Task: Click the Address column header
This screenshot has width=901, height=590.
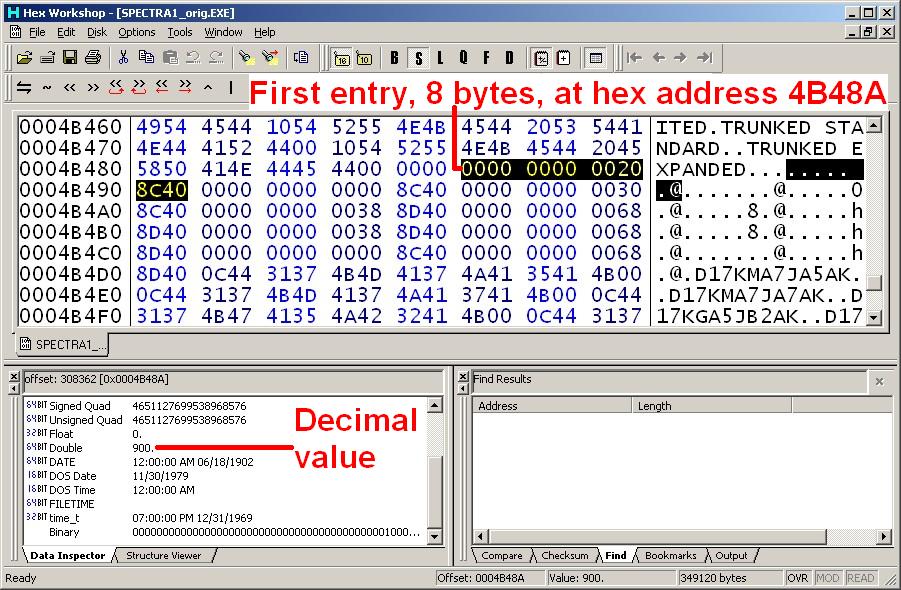Action: pyautogui.click(x=552, y=406)
